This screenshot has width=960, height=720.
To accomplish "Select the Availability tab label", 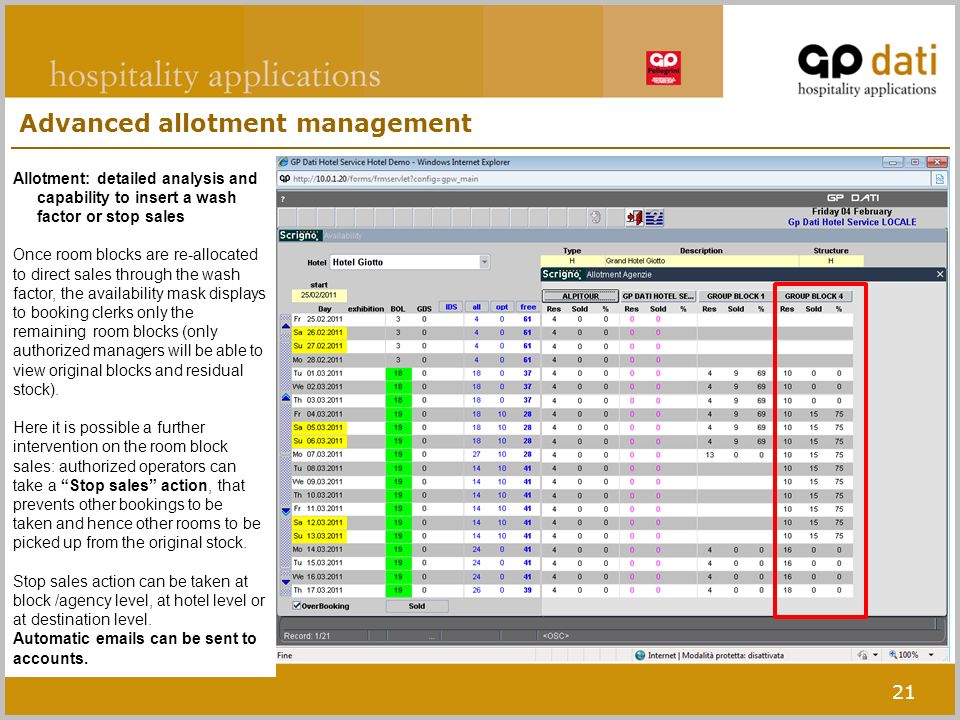I will [x=343, y=236].
